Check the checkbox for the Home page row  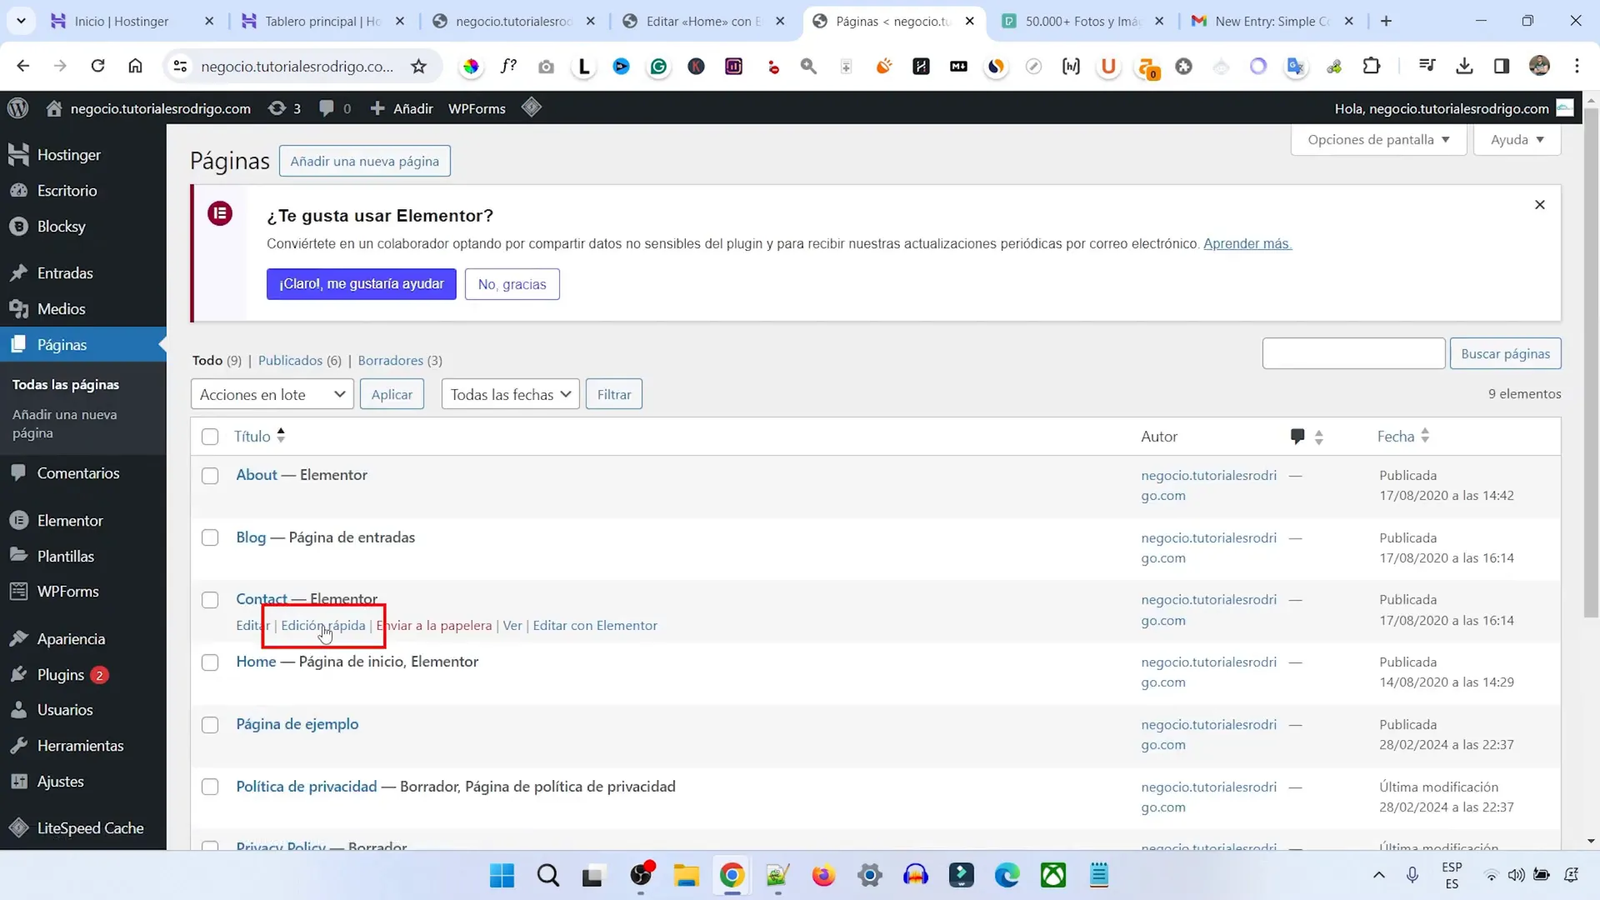click(x=210, y=662)
